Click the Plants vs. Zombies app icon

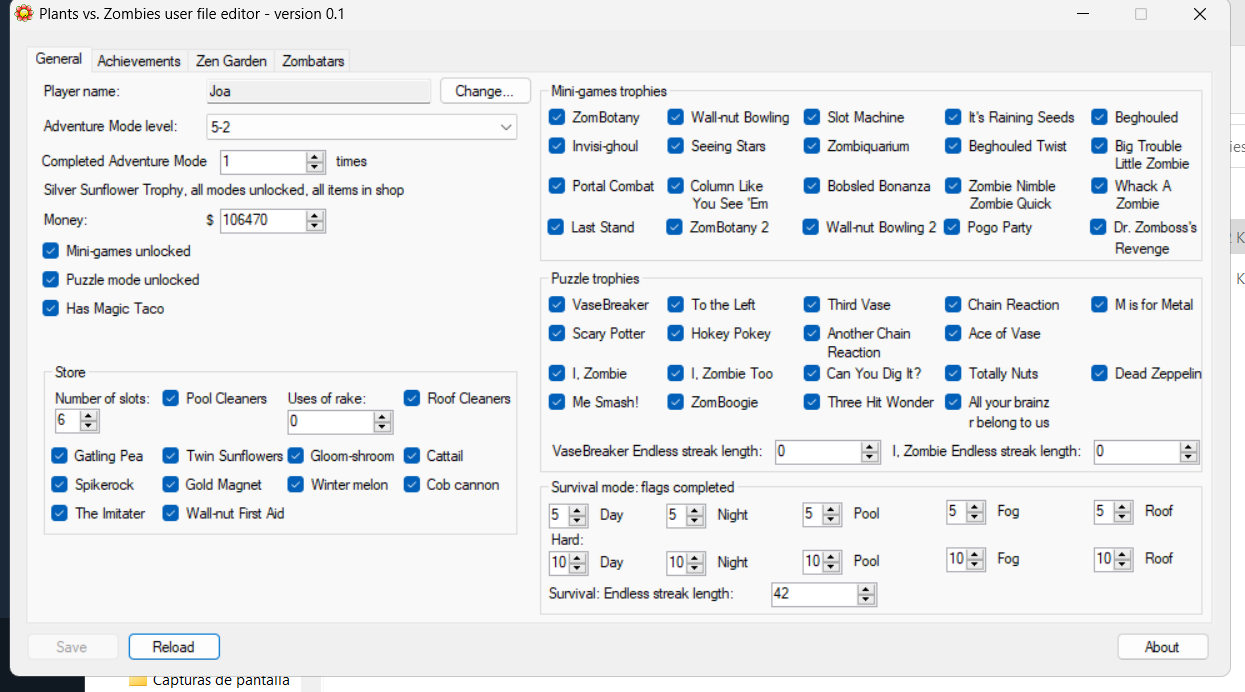21,14
